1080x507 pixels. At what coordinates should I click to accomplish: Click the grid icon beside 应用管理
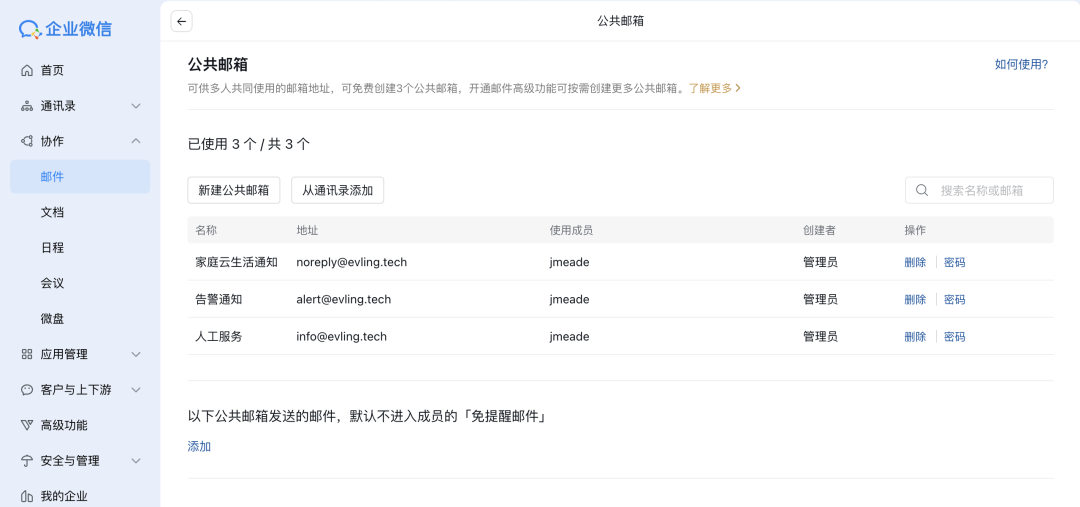coord(27,354)
